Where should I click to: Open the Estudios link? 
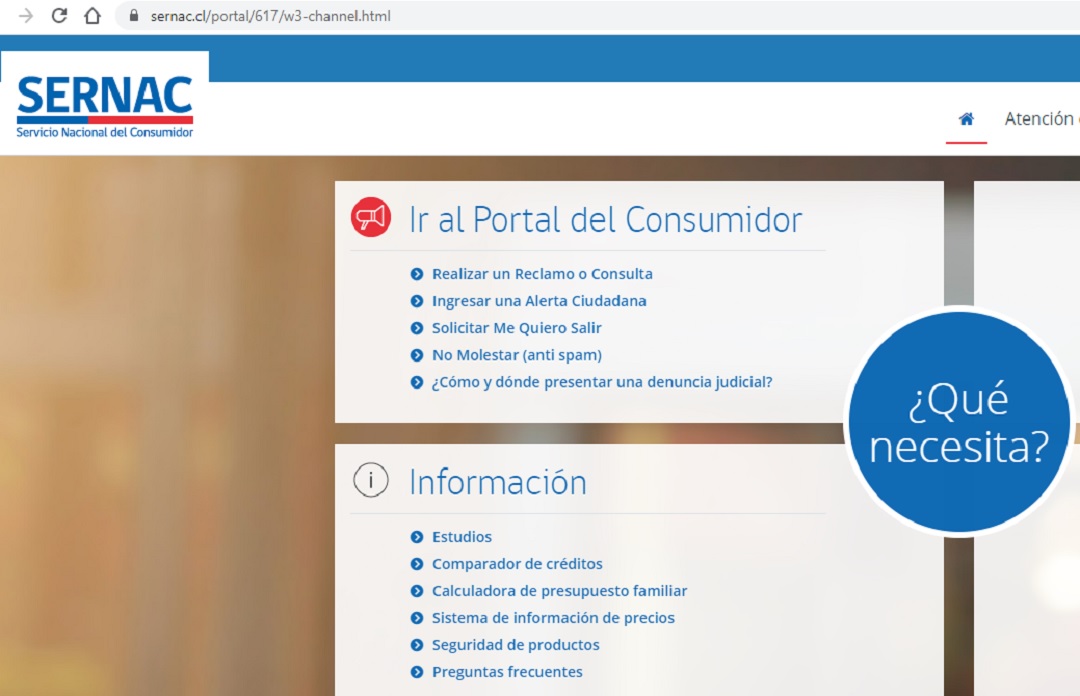461,537
